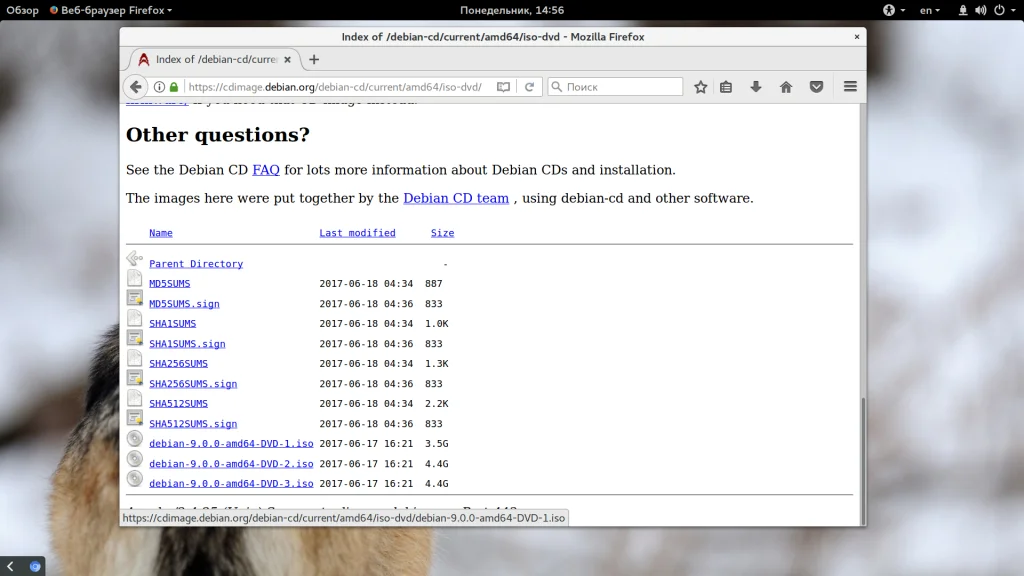Select the 'Index of /debian-cd/curre' tab
This screenshot has width=1024, height=576.
tap(216, 59)
